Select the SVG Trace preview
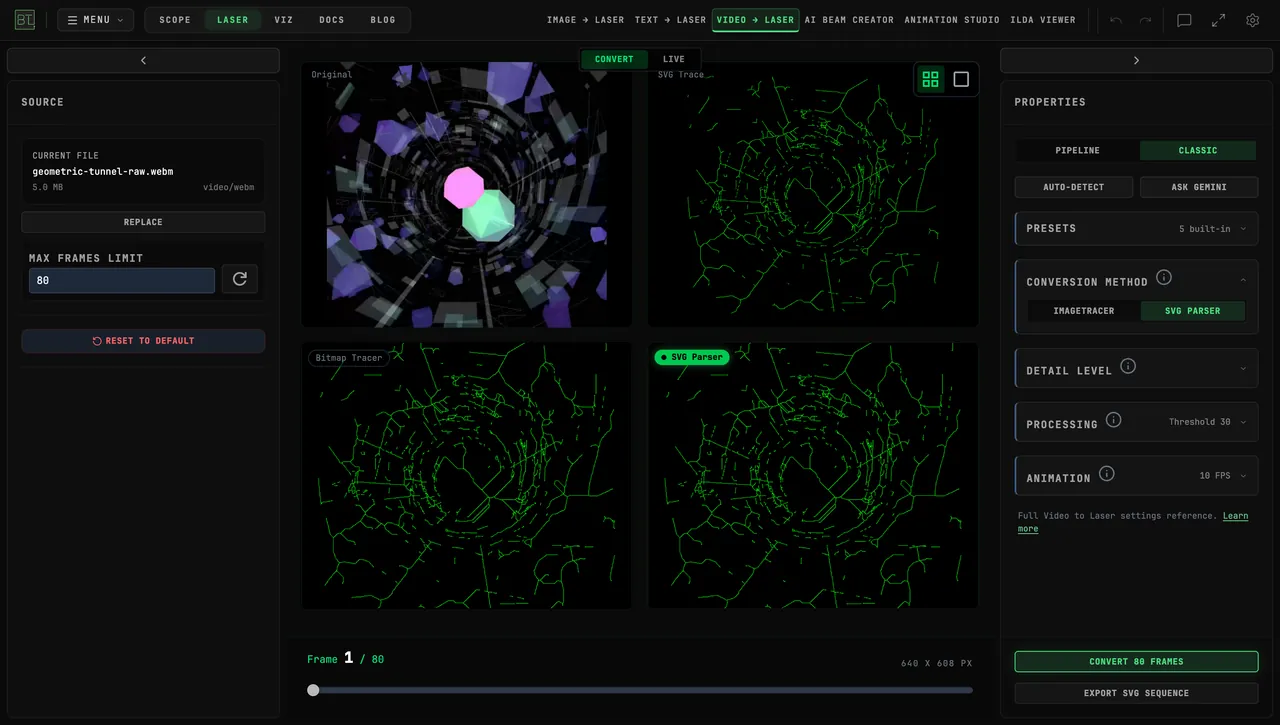The image size is (1280, 725). 813,195
